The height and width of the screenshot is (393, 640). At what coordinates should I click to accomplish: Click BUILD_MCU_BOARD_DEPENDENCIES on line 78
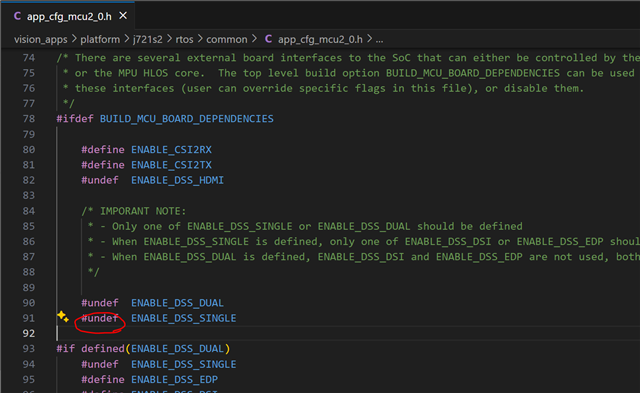coord(187,119)
